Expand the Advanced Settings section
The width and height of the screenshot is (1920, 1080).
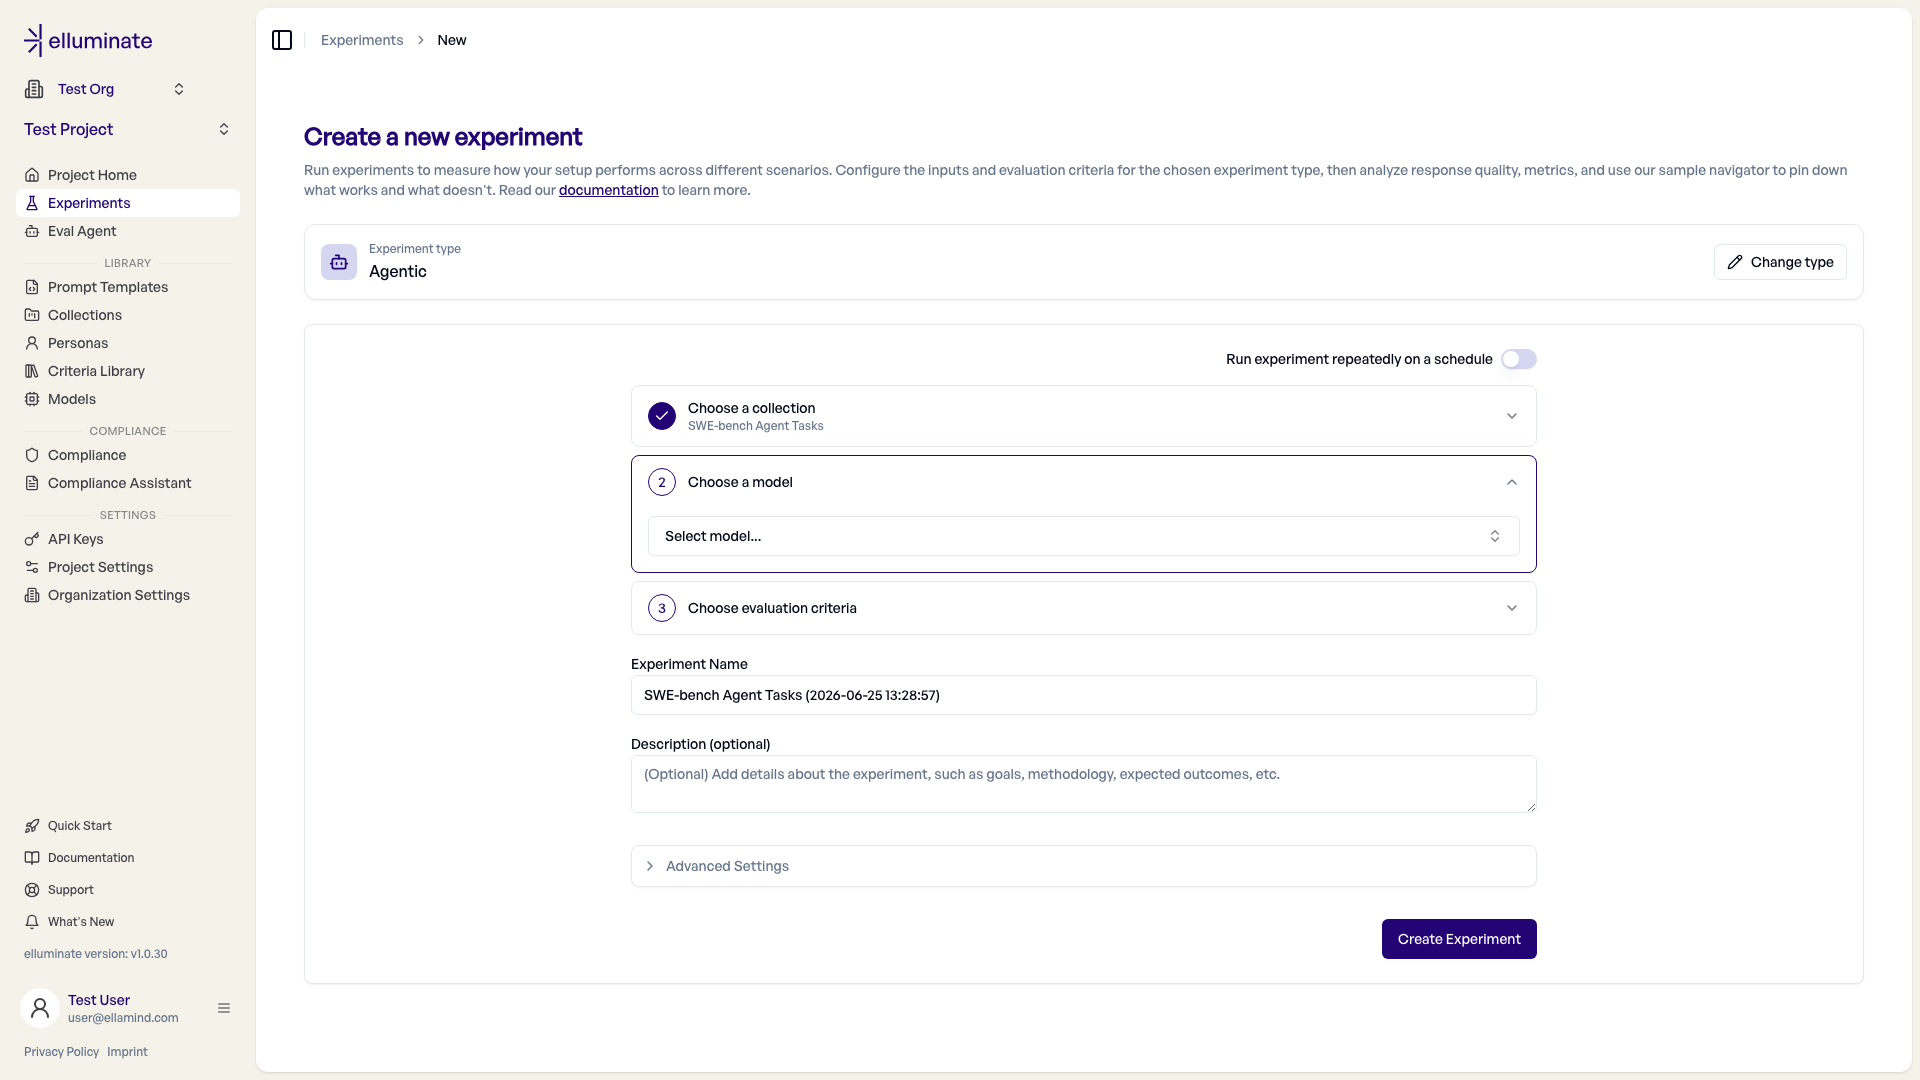(1084, 866)
